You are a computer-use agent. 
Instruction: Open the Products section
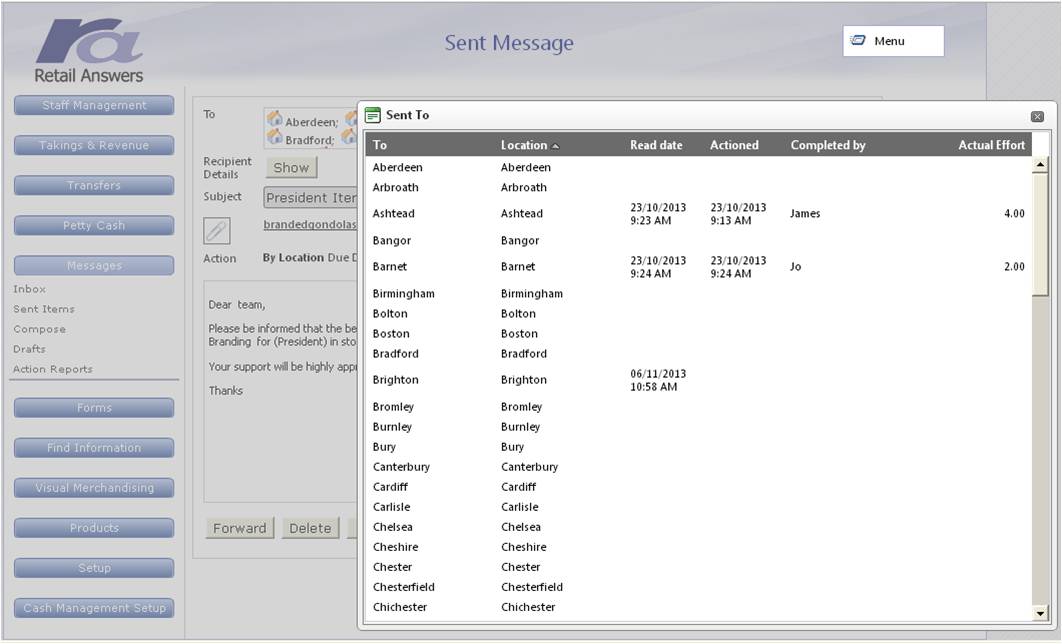tap(94, 528)
